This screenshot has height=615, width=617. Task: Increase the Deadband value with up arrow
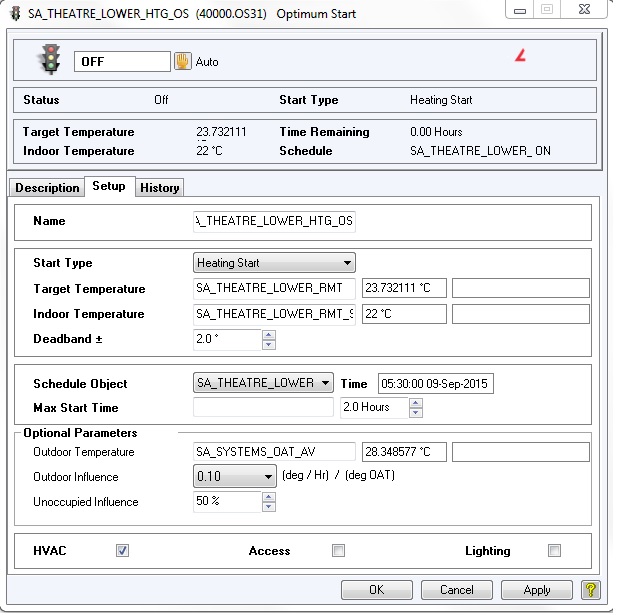(269, 335)
